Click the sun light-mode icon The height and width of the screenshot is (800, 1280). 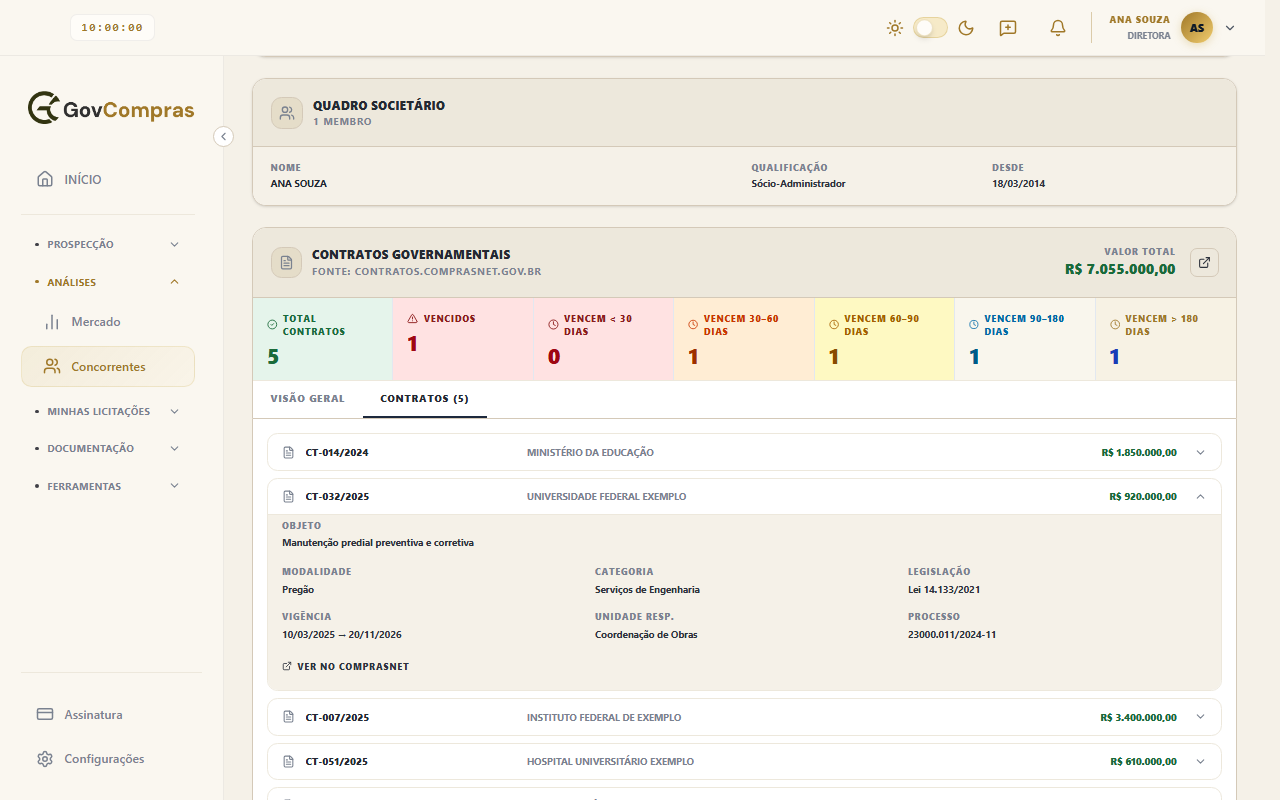pyautogui.click(x=895, y=28)
